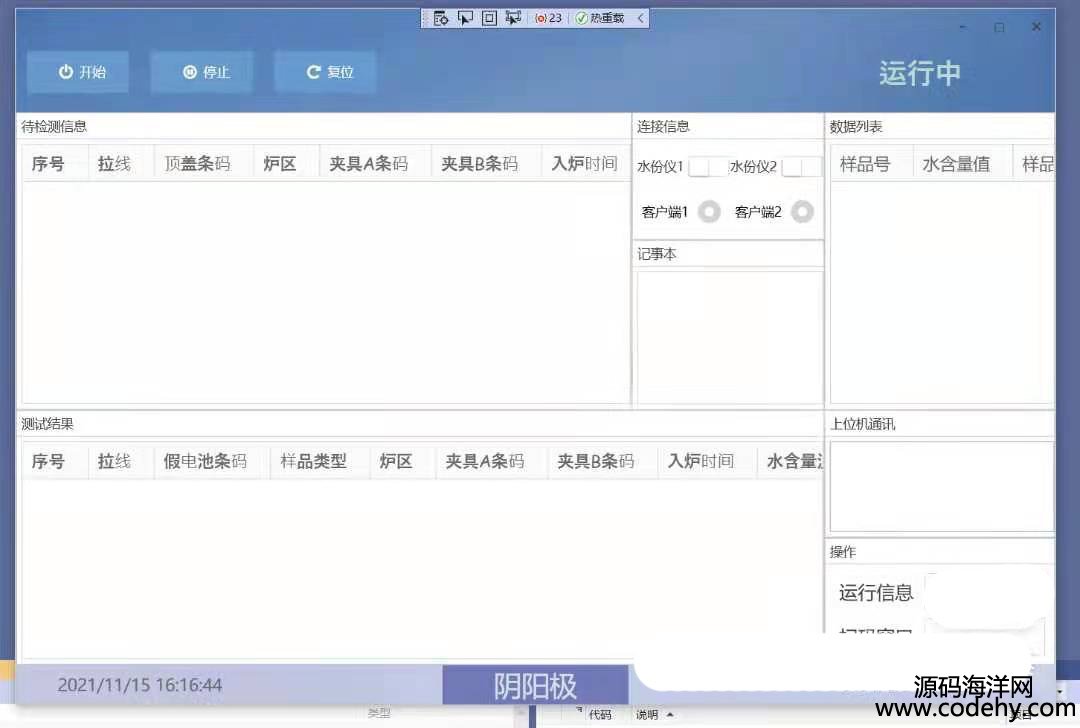This screenshot has height=728, width=1080.
Task: Toggle the display layout adorners icon
Action: (x=489, y=18)
